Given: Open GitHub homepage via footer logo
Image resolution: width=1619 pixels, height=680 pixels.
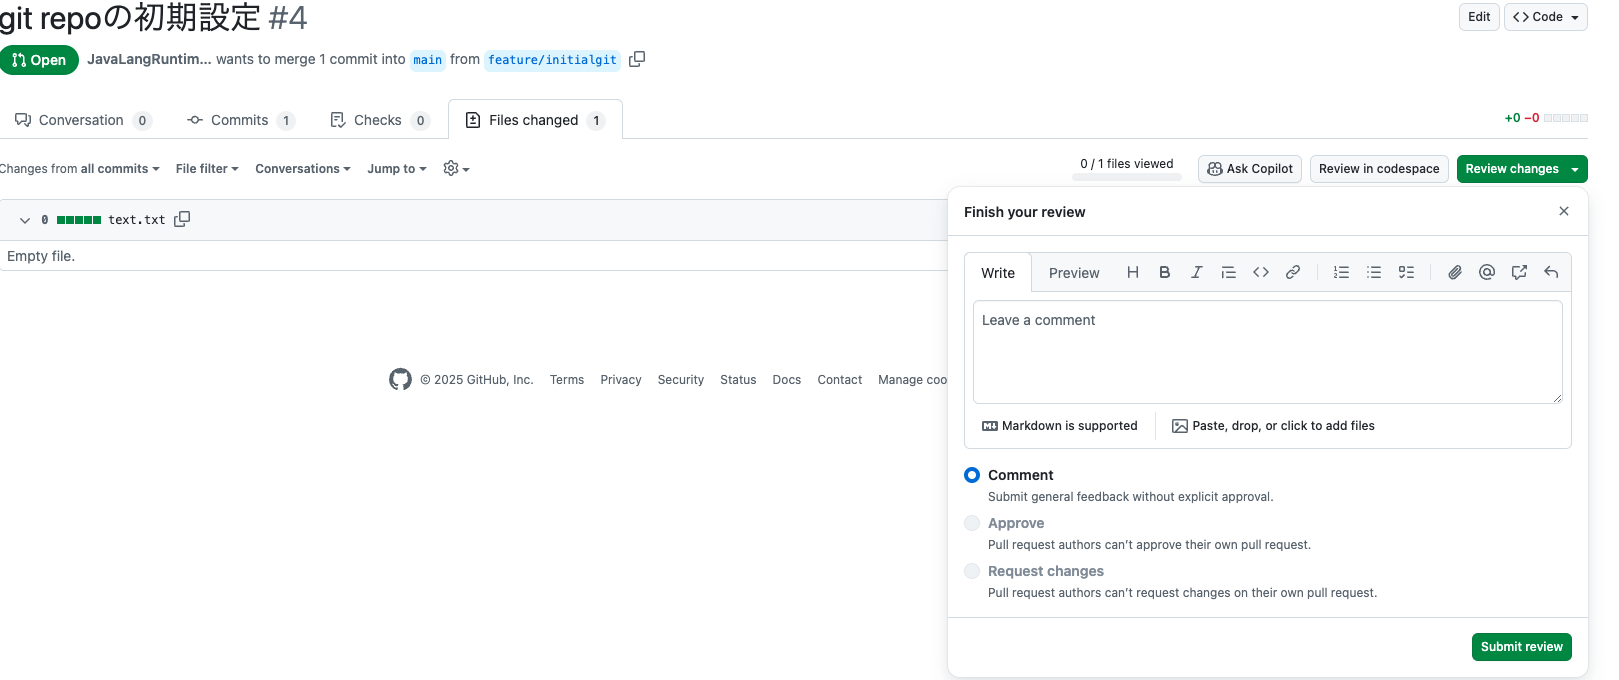Looking at the screenshot, I should point(400,379).
